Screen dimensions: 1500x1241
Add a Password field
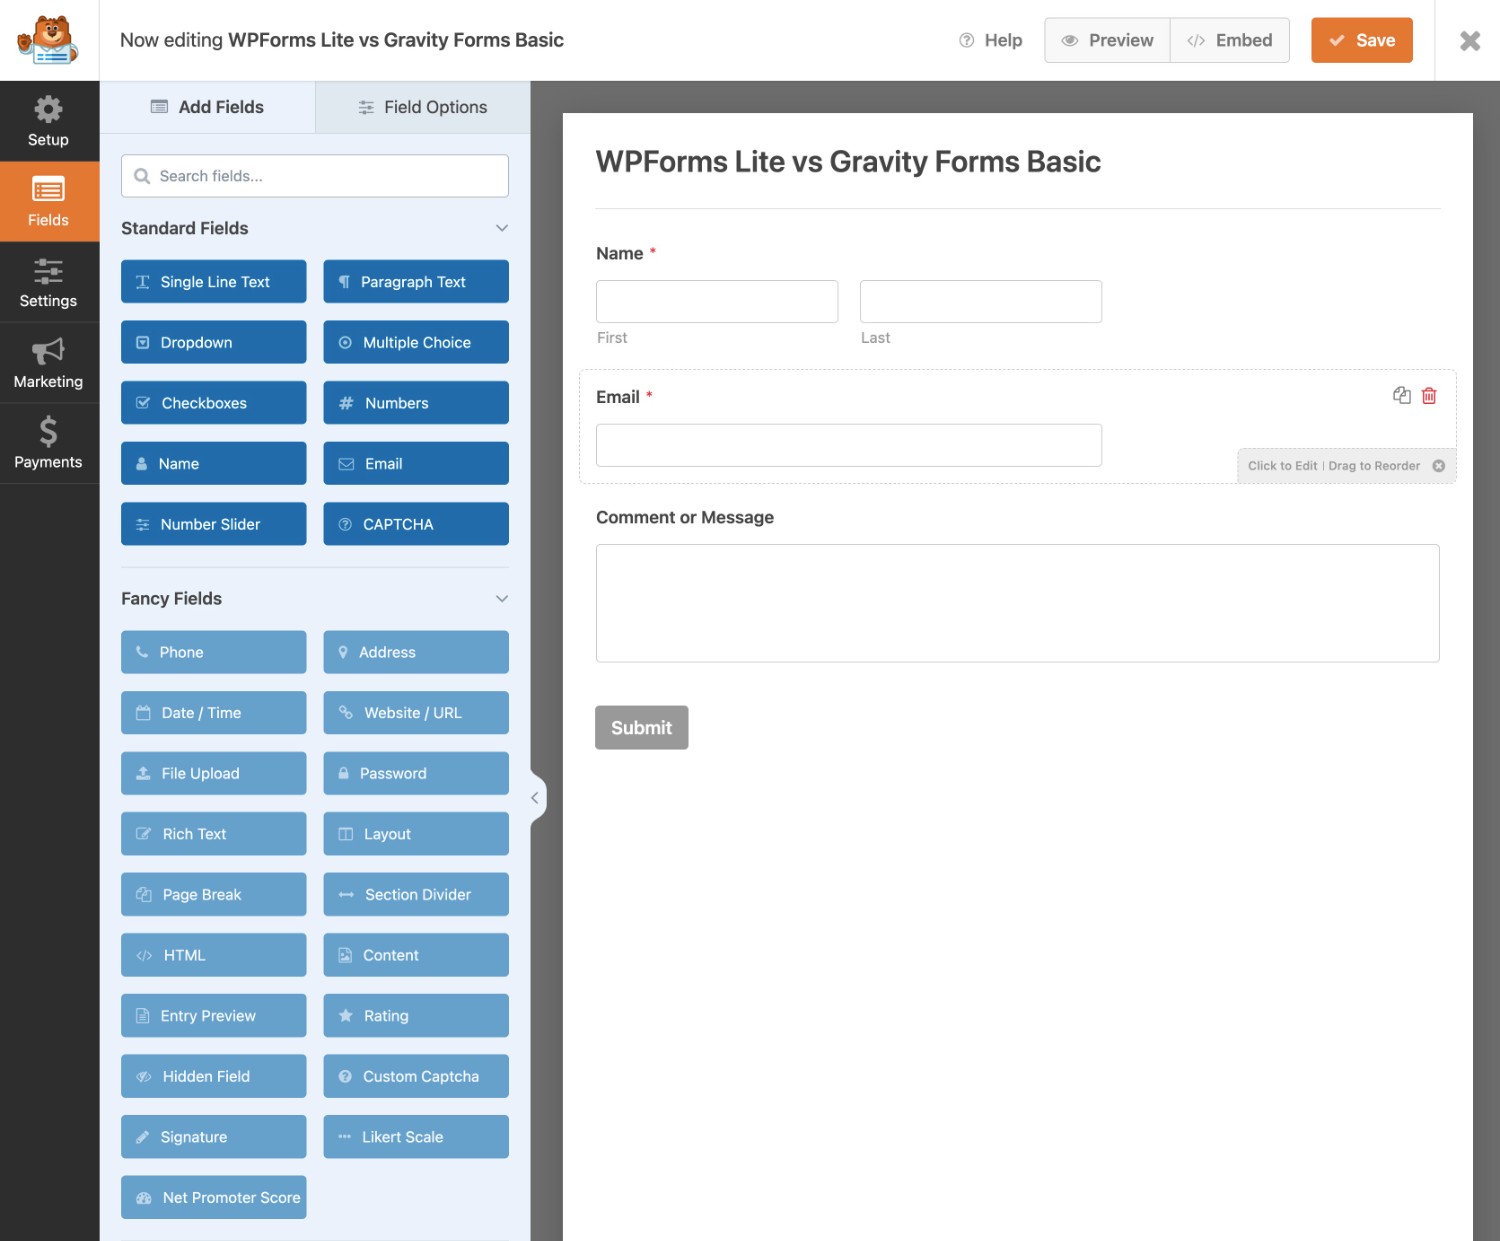[x=416, y=773]
